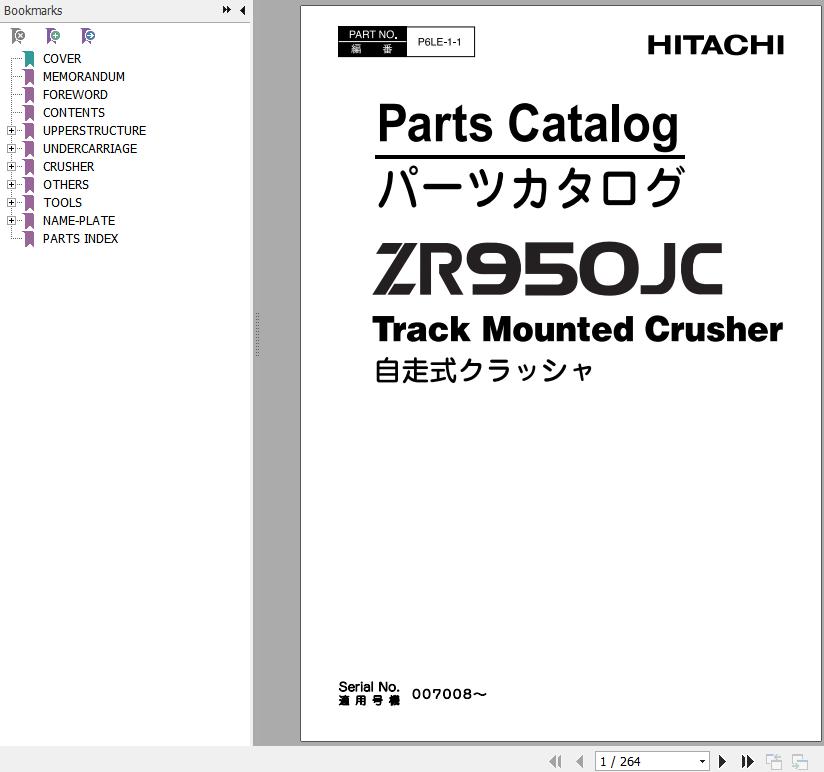Expand the NAME-PLATE bookmark node
Viewport: 824px width, 772px height.
(x=11, y=221)
